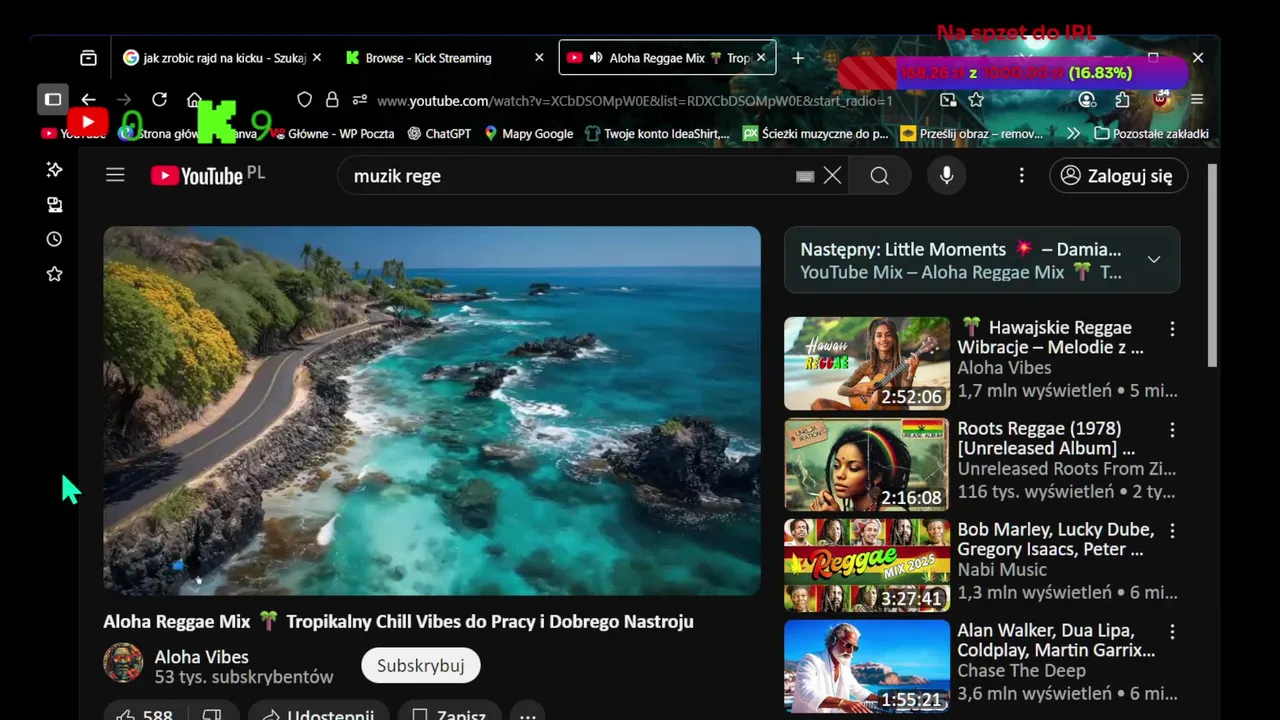Open options for Hawajskie Reggae Wibracje video
This screenshot has width=1280, height=720.
pos(1172,329)
